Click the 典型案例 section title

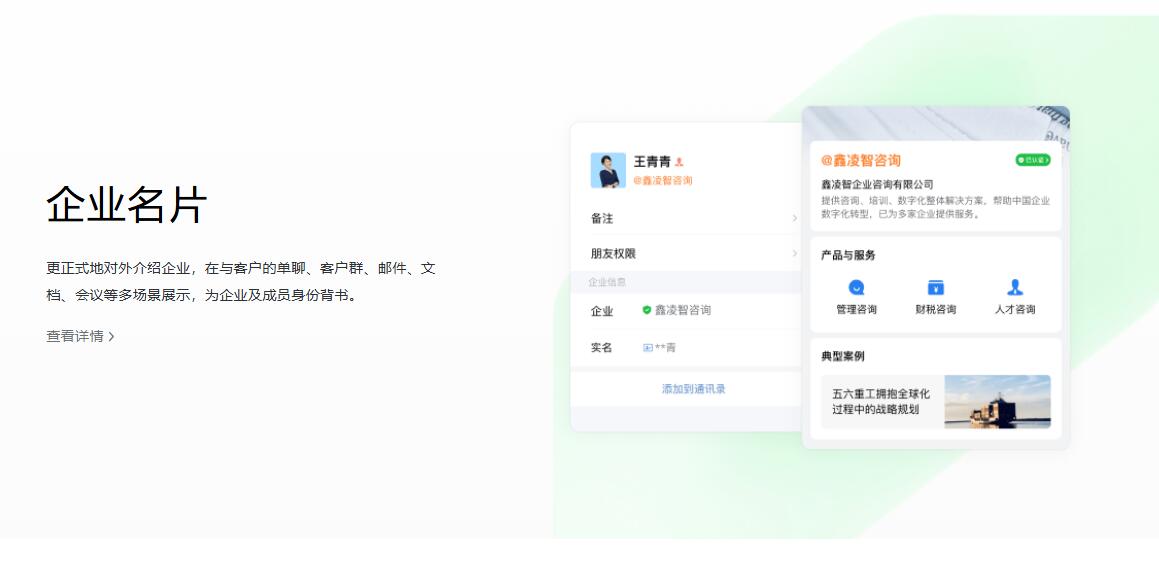(843, 356)
